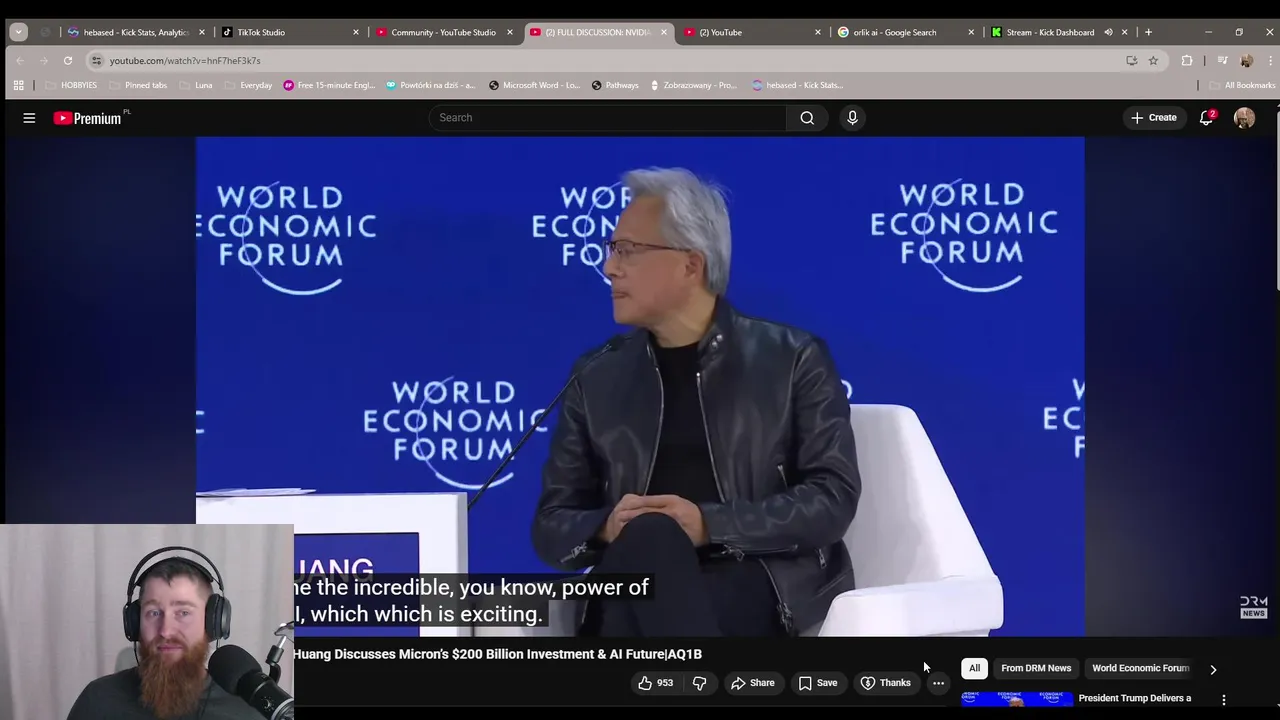Start voice search with the microphone icon
The height and width of the screenshot is (720, 1280).
852,118
